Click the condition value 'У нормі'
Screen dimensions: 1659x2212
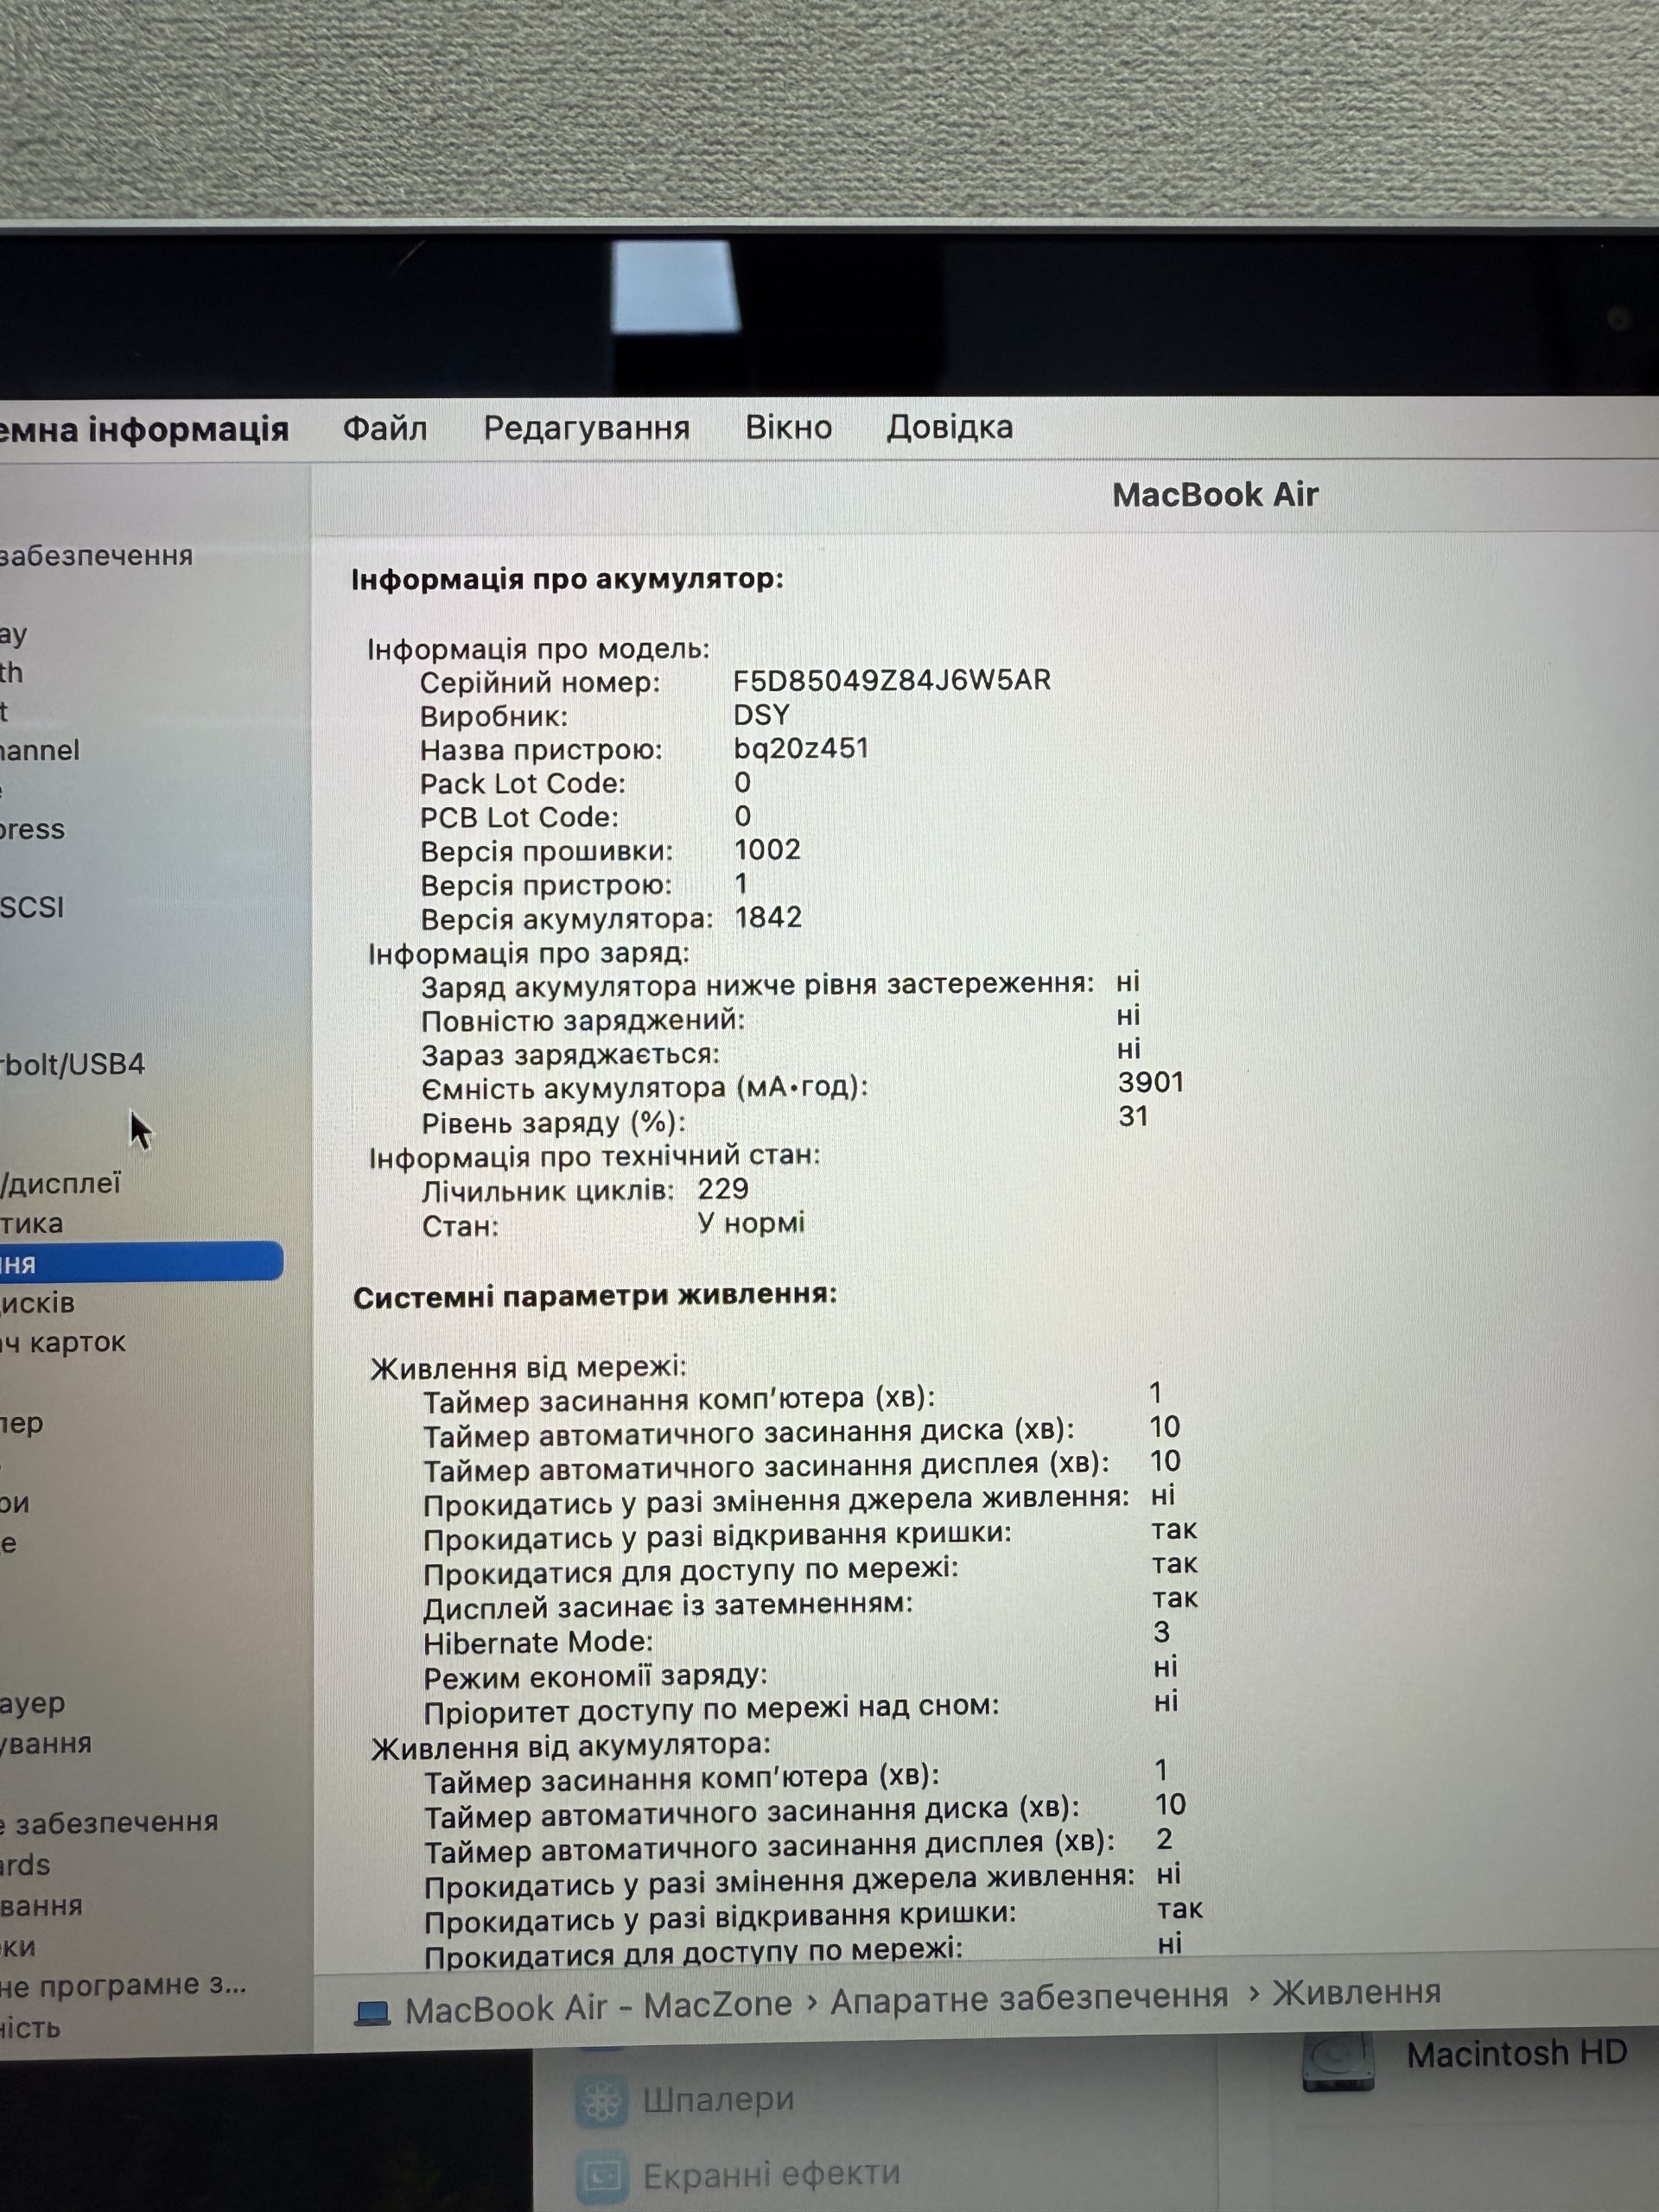pyautogui.click(x=751, y=1223)
